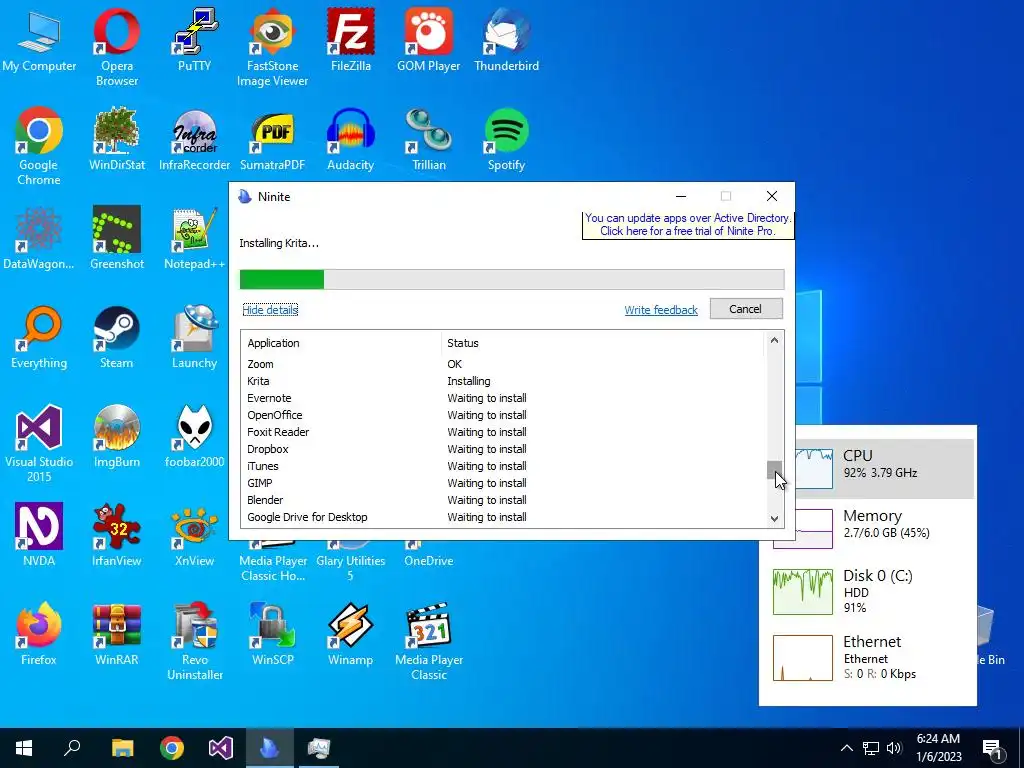Select the Foxit Reader row
Image resolution: width=1024 pixels, height=768 pixels.
[x=503, y=432]
